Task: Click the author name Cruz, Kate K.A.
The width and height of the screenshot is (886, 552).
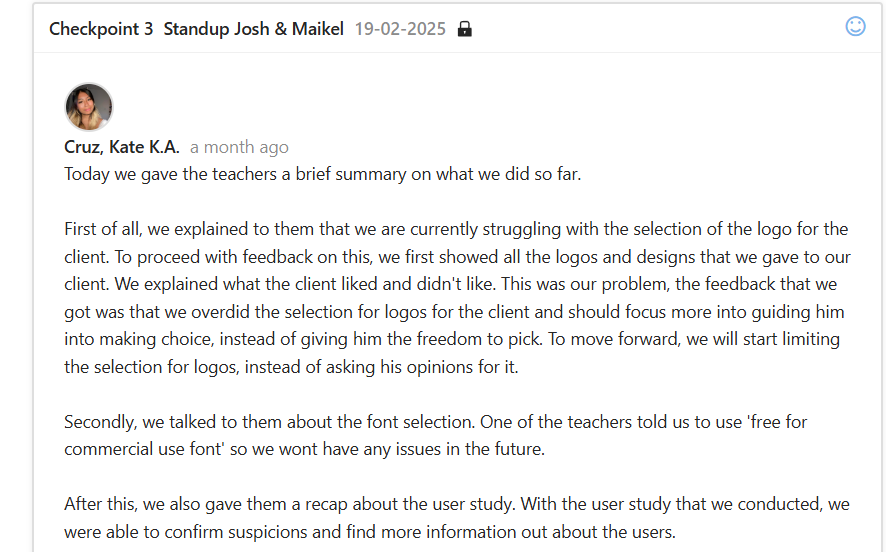Action: (122, 147)
